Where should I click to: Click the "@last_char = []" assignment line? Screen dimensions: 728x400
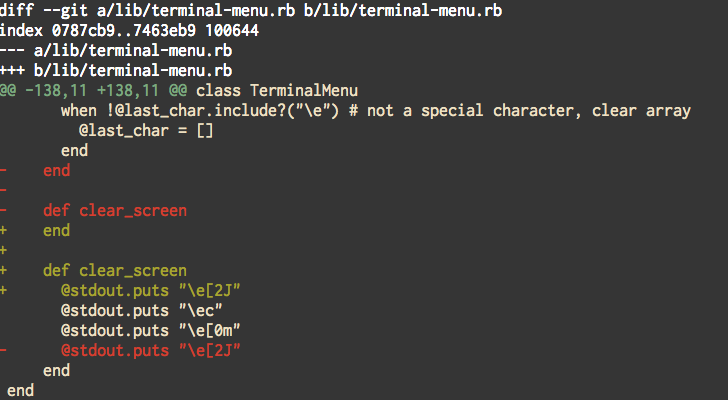146,130
